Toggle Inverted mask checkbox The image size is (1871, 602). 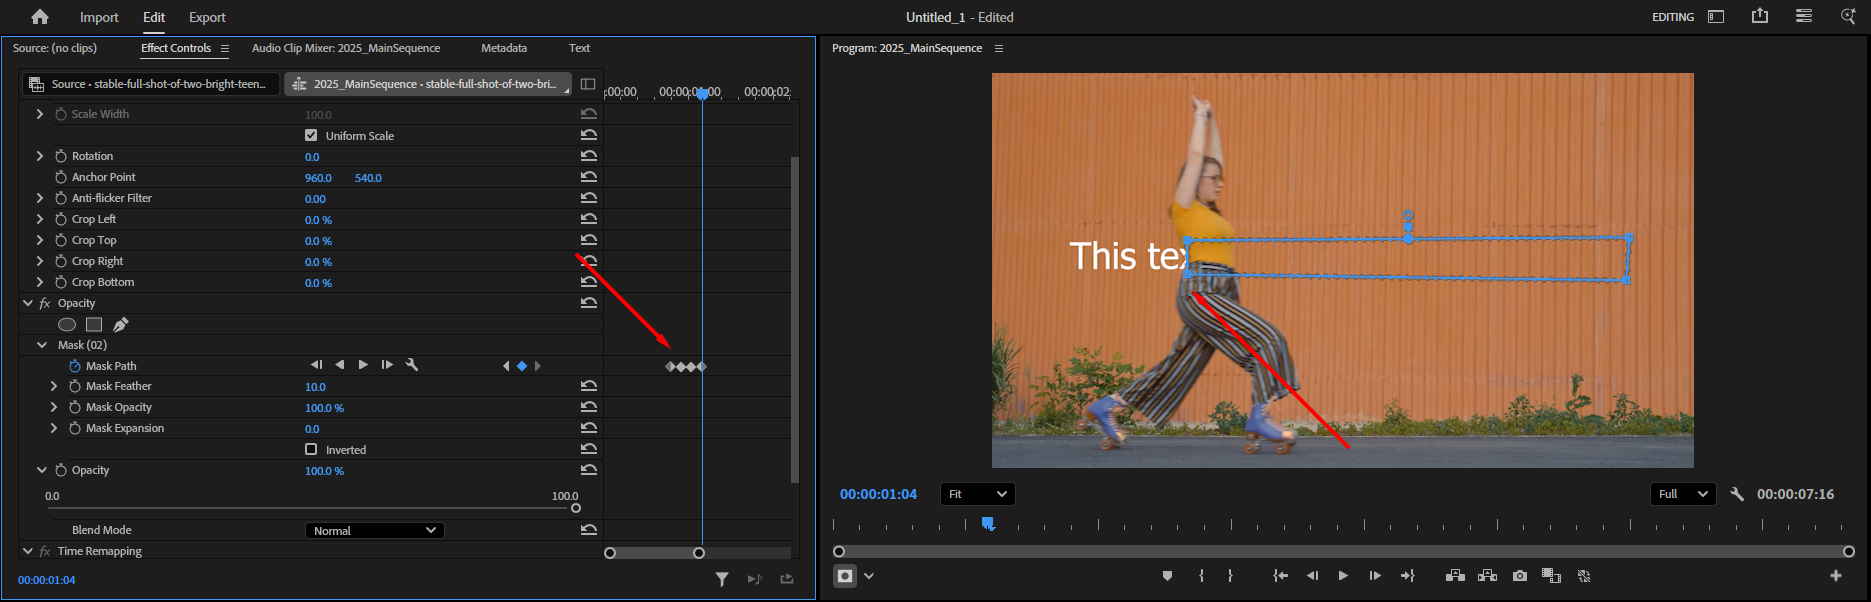tap(311, 449)
